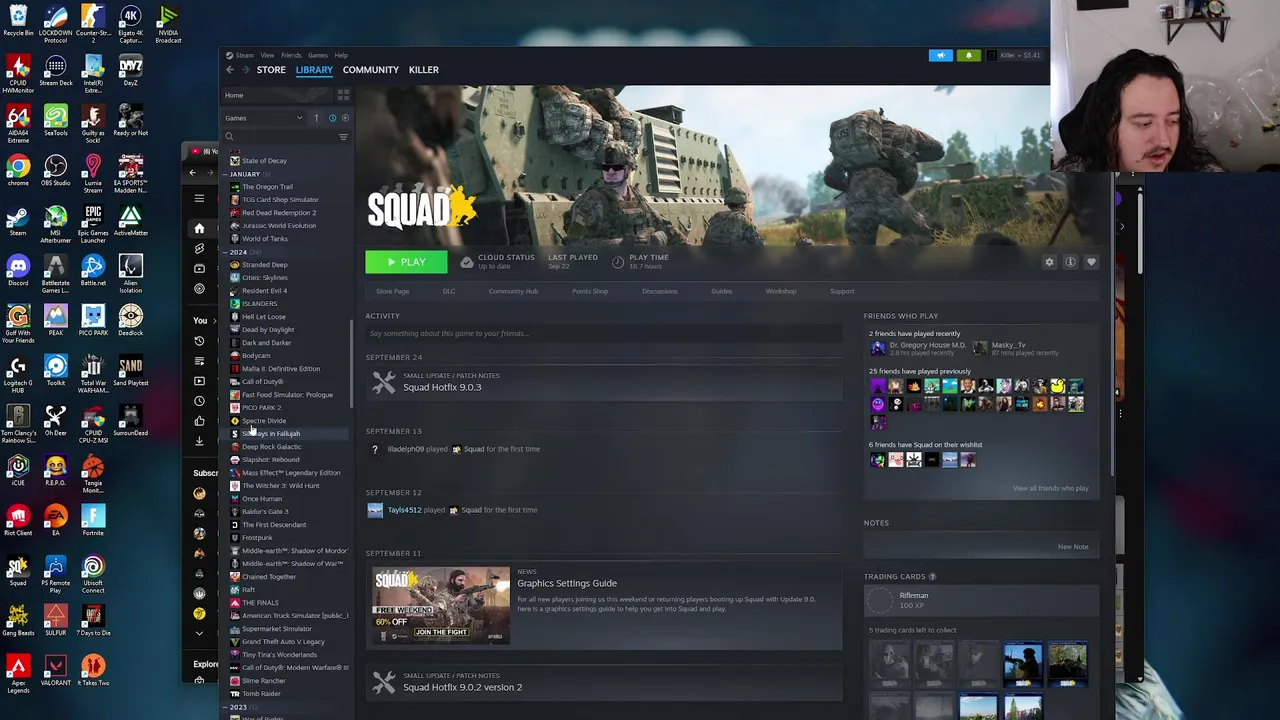The height and width of the screenshot is (720, 1280).
Task: Click the green PLAY button
Action: tap(406, 262)
